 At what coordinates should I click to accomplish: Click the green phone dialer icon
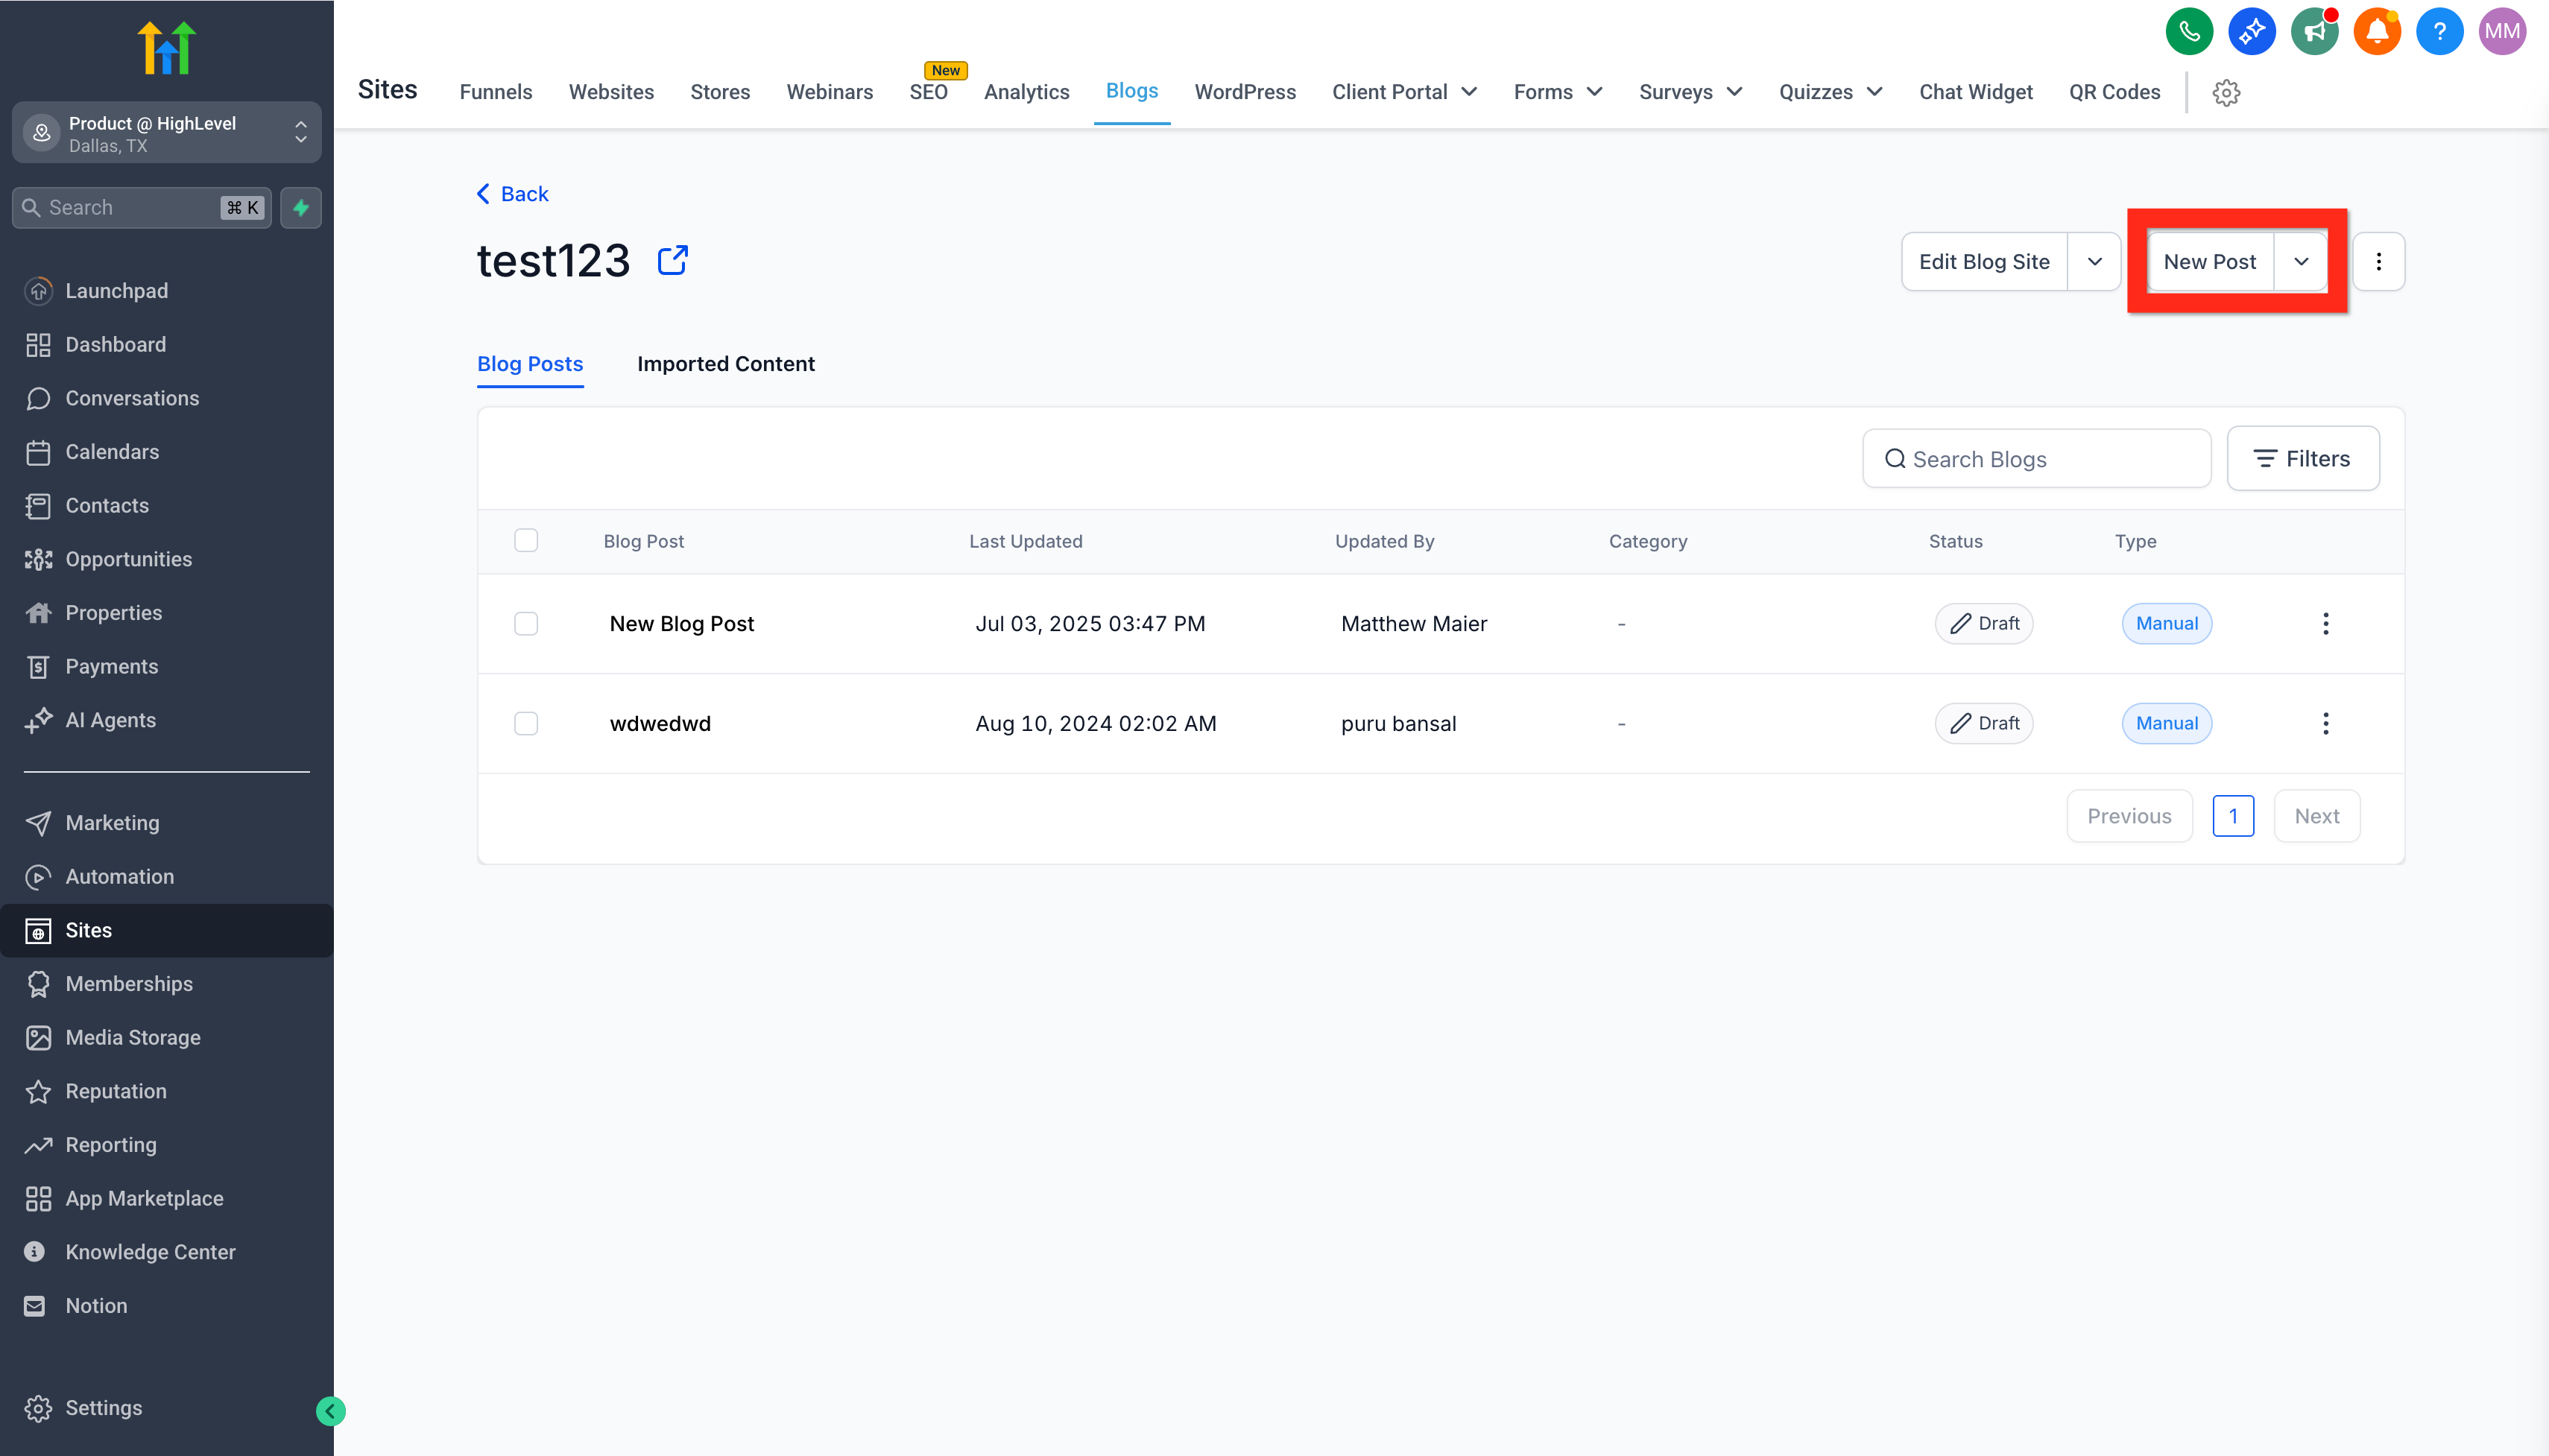pyautogui.click(x=2188, y=31)
